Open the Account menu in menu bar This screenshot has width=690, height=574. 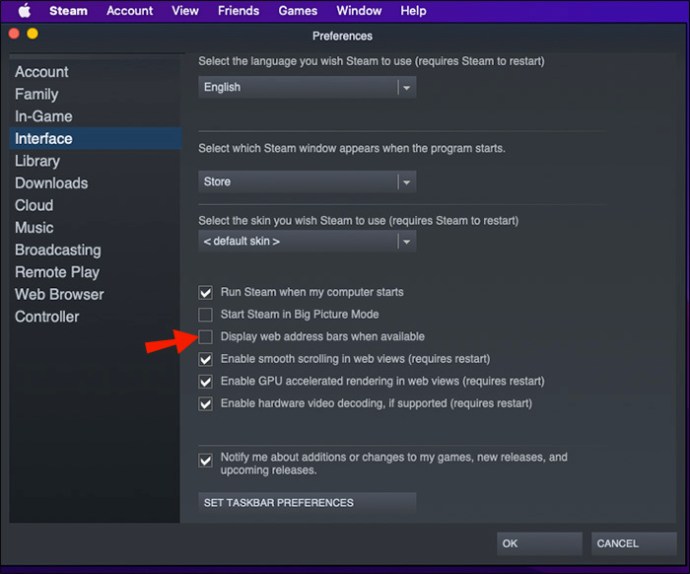pyautogui.click(x=129, y=11)
